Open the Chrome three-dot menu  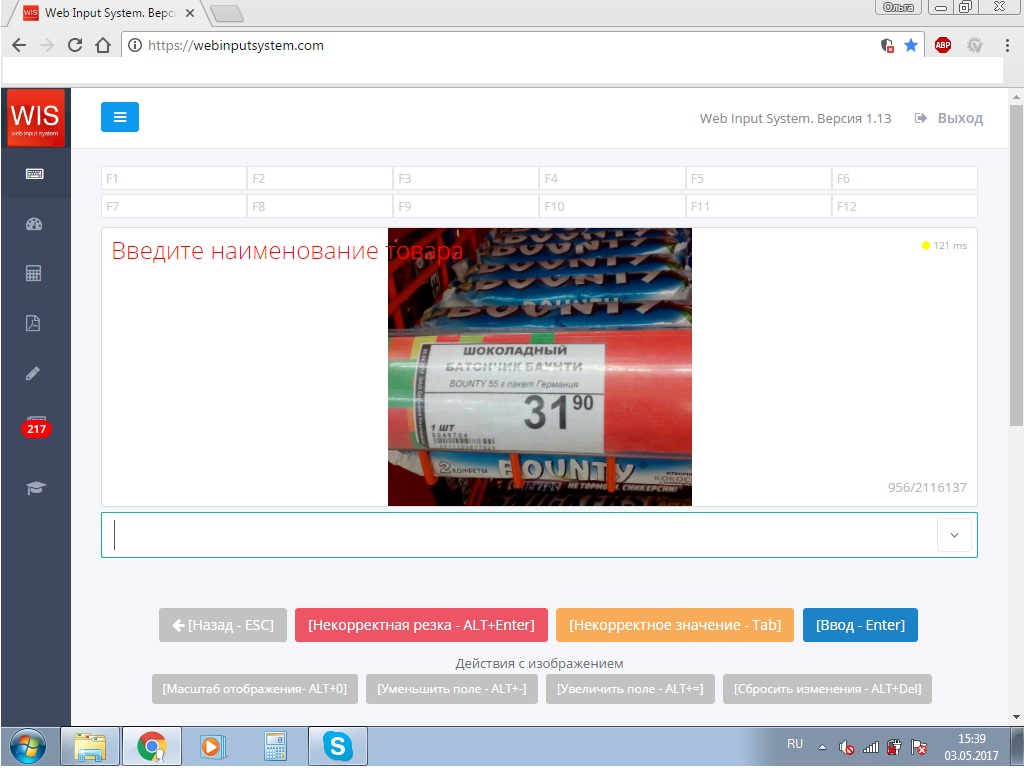pyautogui.click(x=1007, y=45)
